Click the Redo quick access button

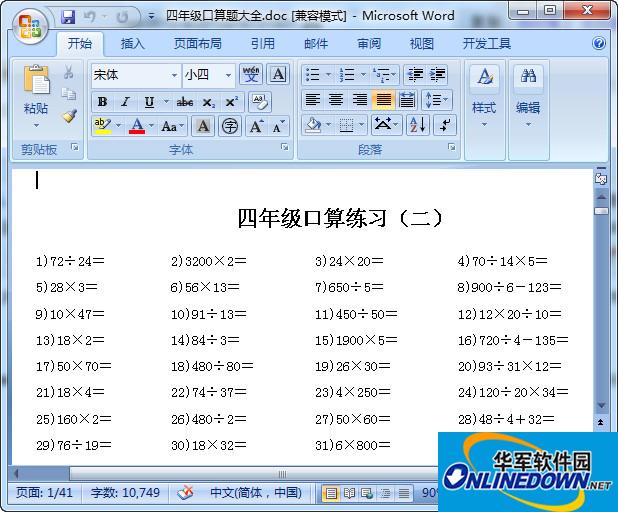click(123, 17)
